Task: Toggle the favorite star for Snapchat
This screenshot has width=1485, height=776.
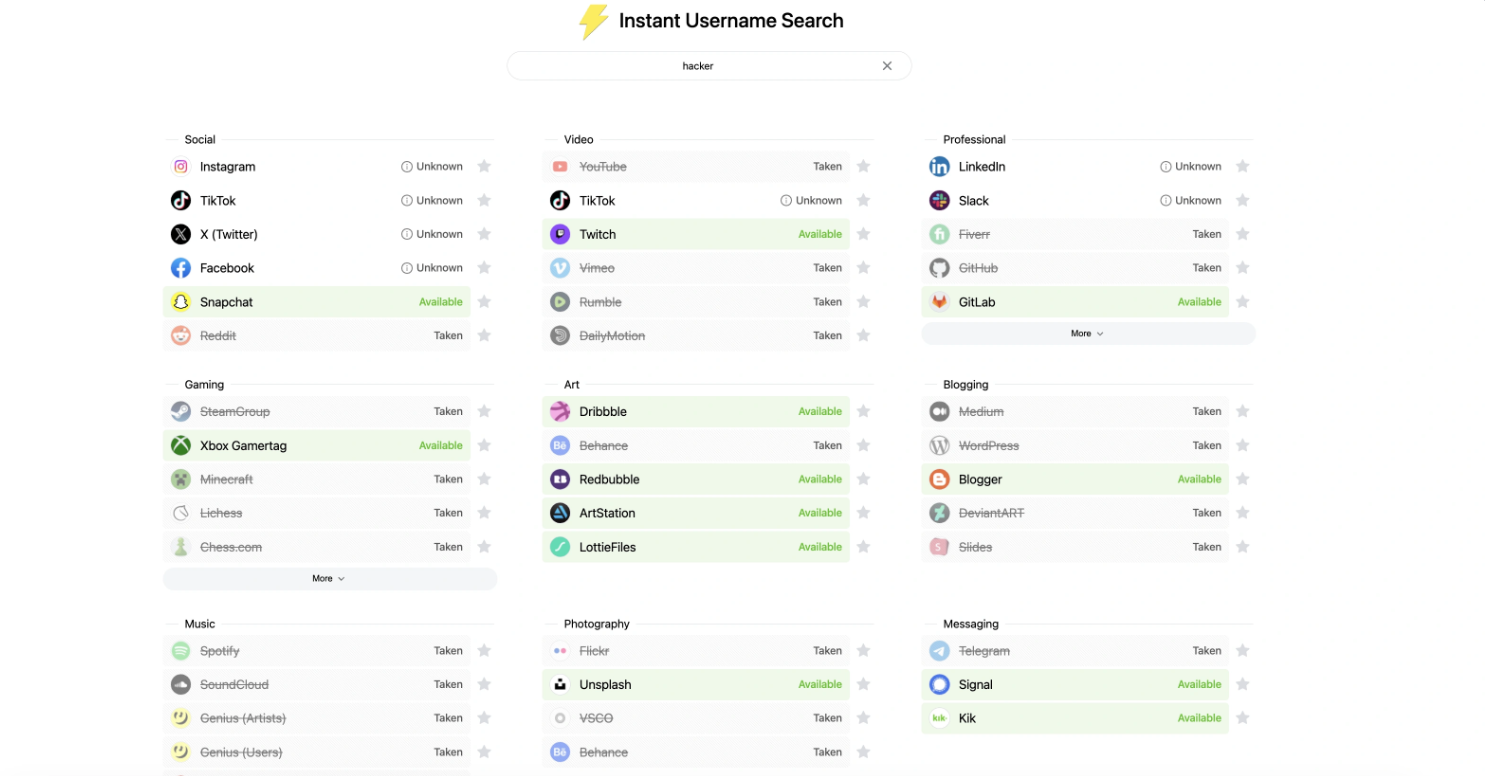Action: [484, 302]
